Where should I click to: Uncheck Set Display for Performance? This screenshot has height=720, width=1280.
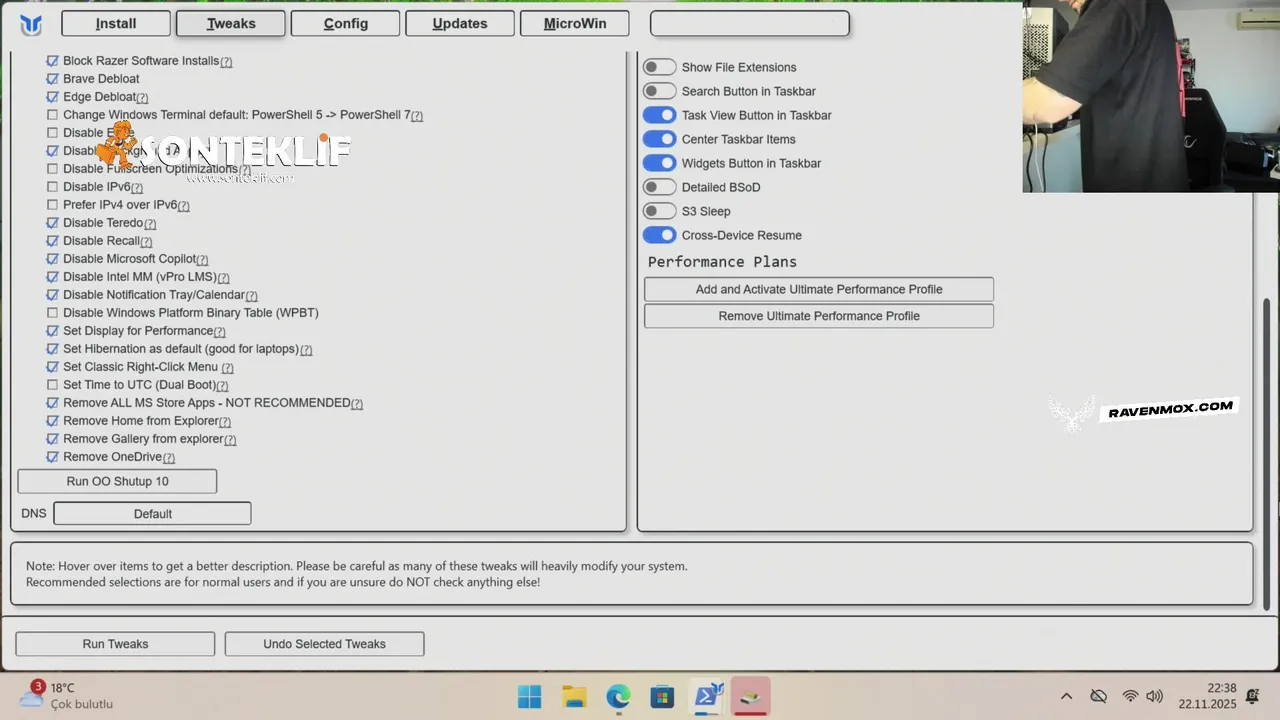coord(53,331)
